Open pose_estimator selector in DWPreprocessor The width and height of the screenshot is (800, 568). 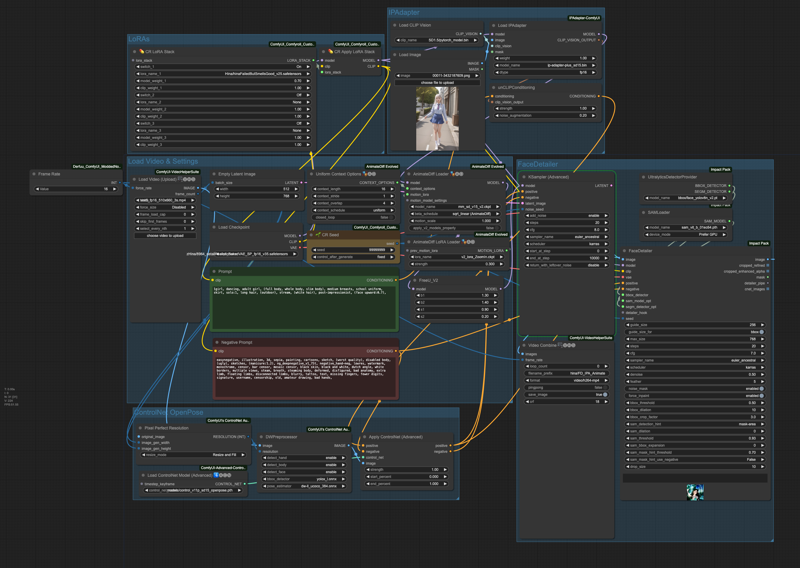point(304,486)
